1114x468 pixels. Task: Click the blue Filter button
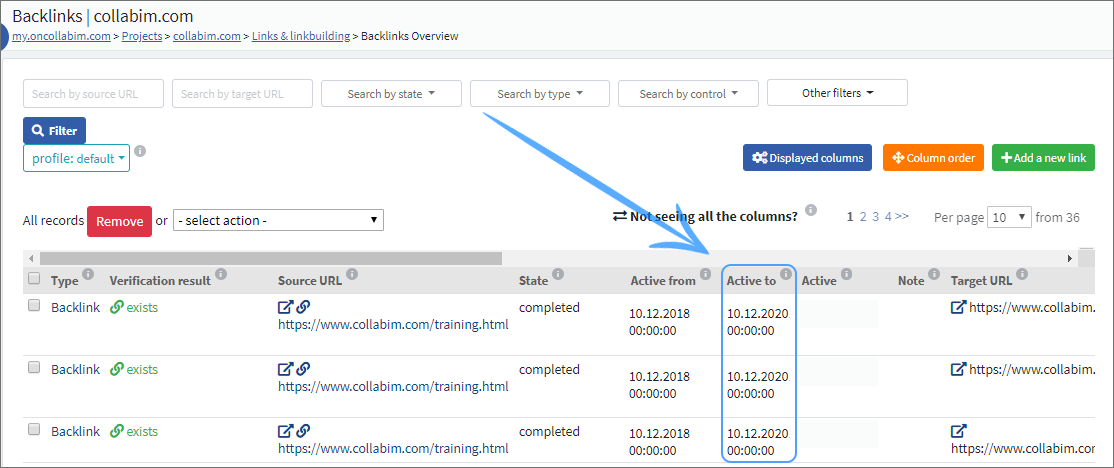[55, 131]
